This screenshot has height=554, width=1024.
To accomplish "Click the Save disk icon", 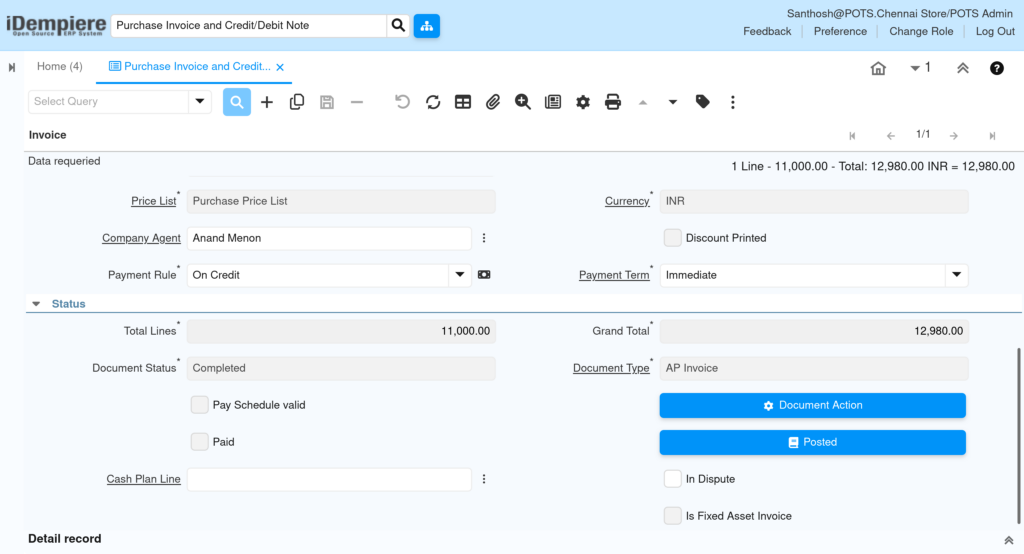I will click(327, 102).
